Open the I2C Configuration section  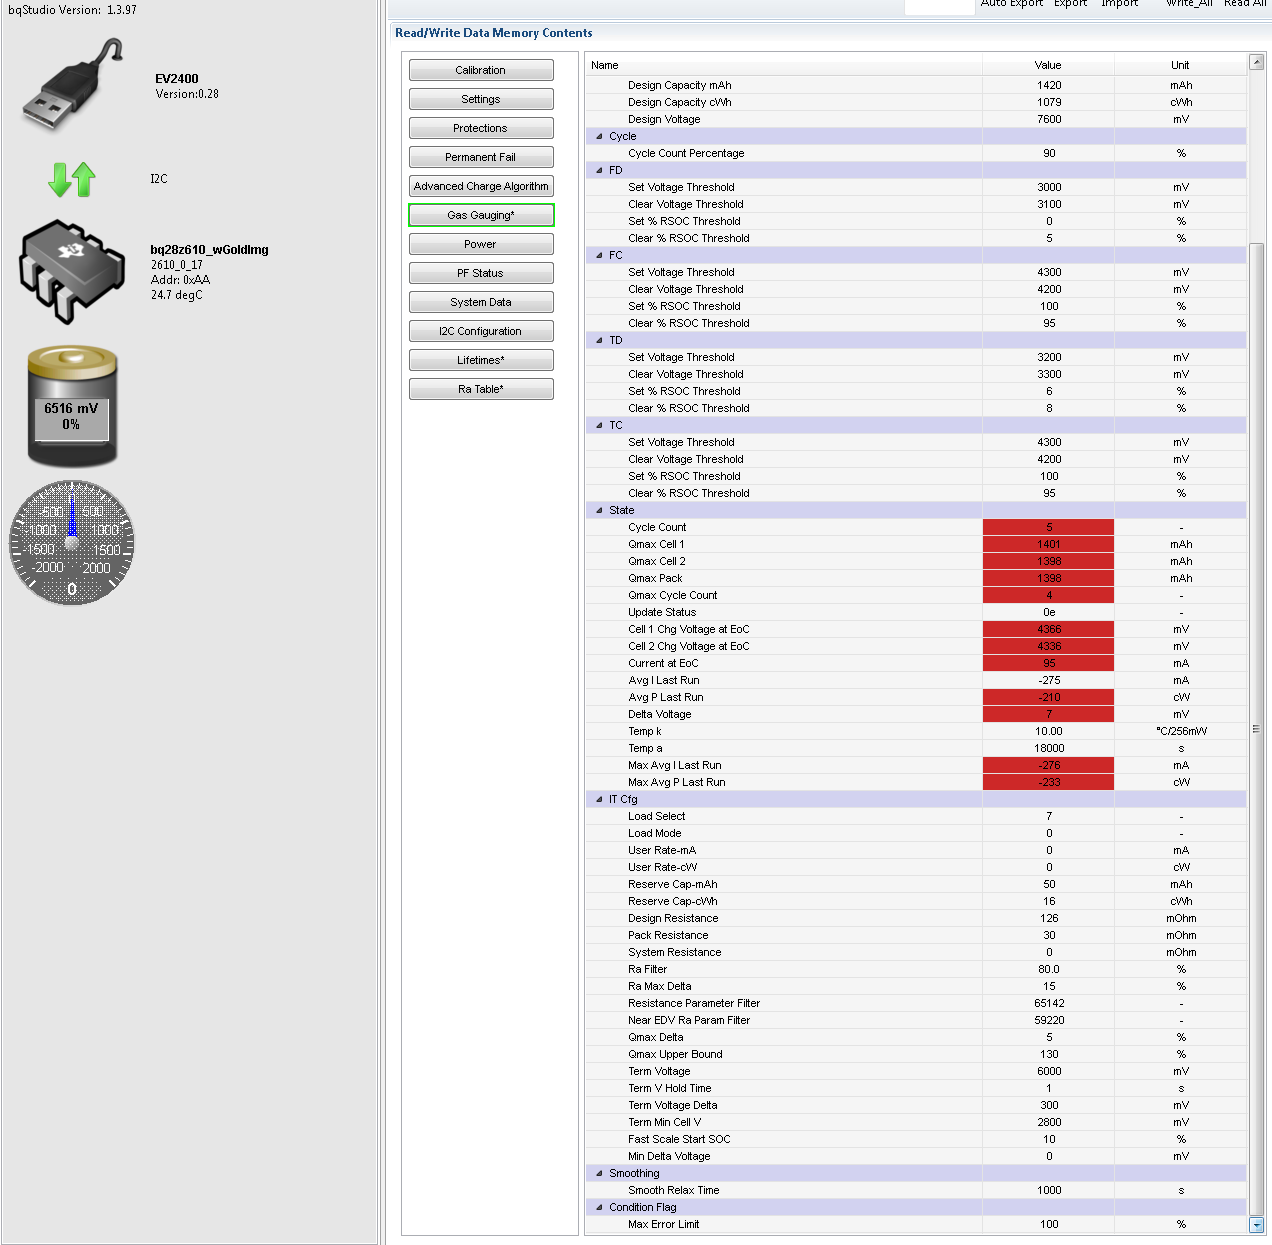tap(481, 331)
